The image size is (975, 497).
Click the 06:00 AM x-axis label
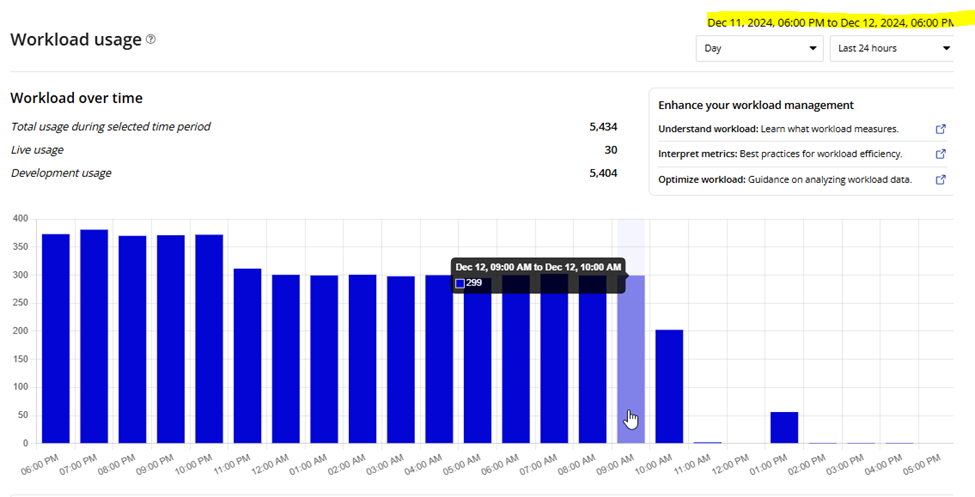pyautogui.click(x=501, y=465)
